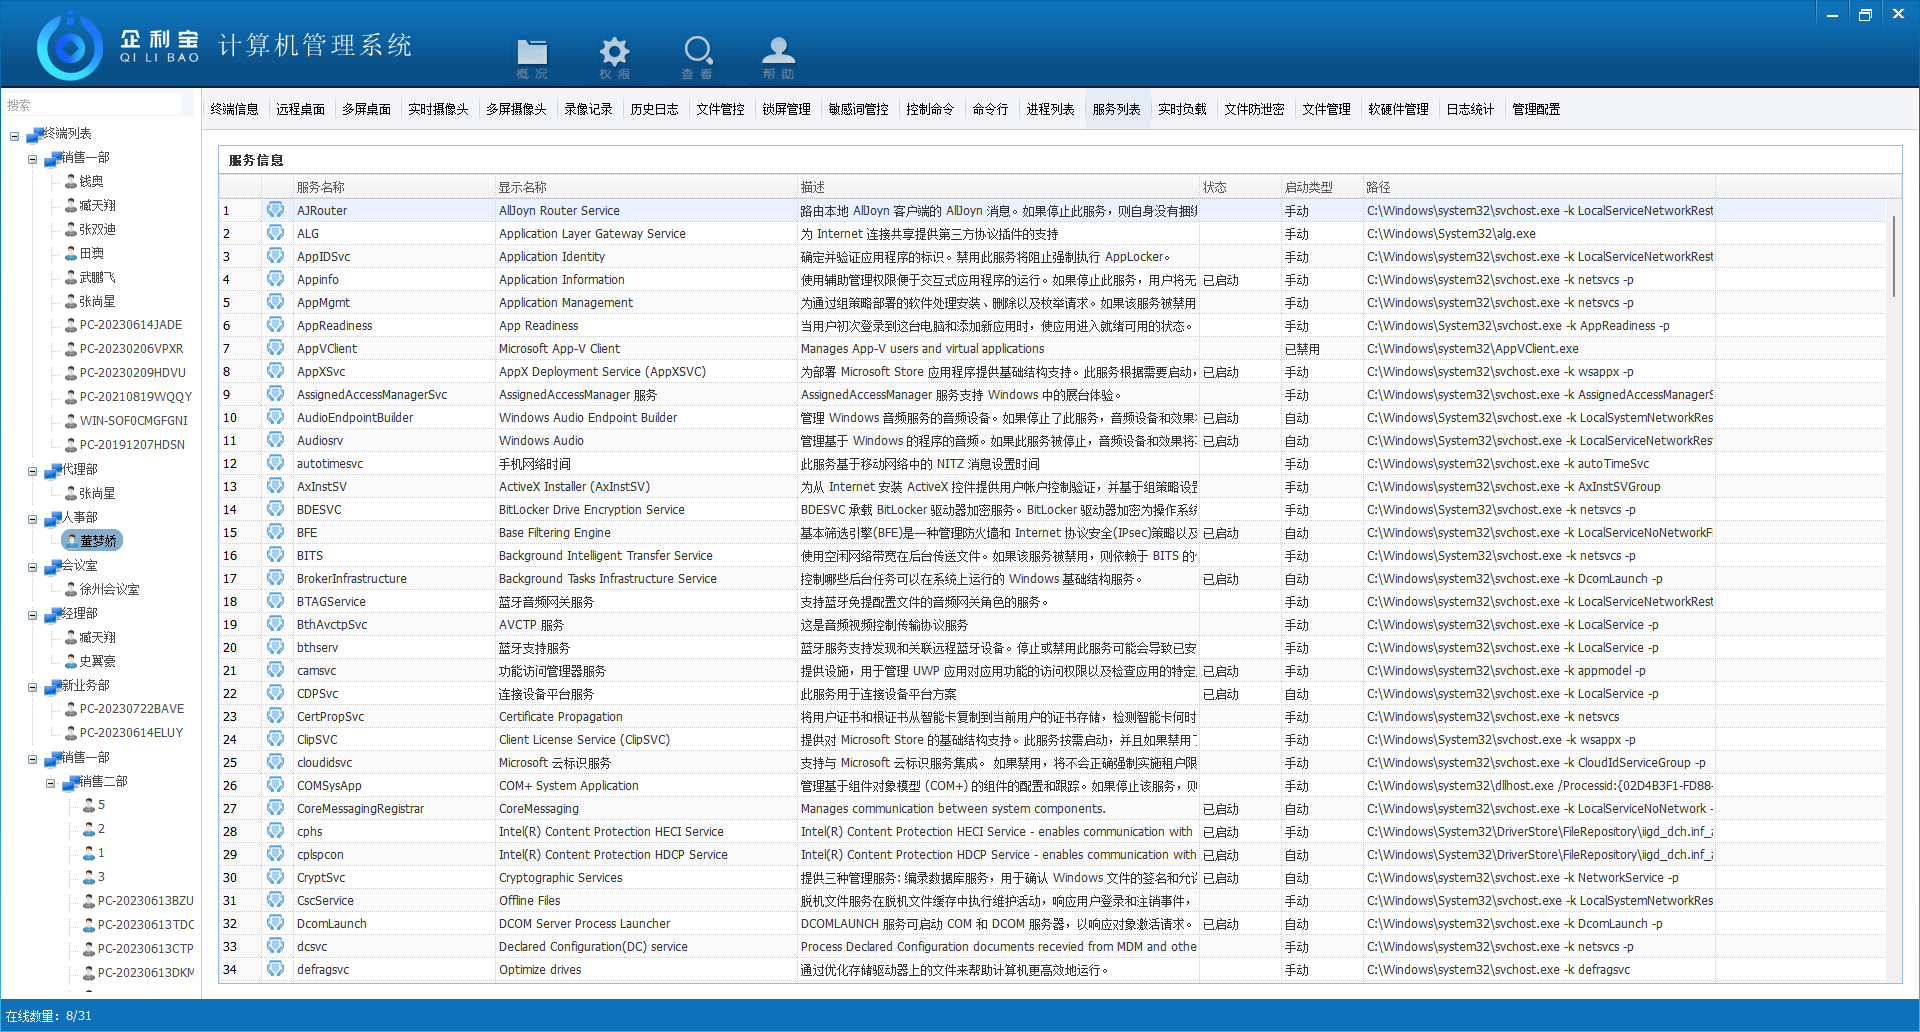This screenshot has height=1032, width=1920.
Task: Collapse the 代理部 group
Action: point(33,471)
